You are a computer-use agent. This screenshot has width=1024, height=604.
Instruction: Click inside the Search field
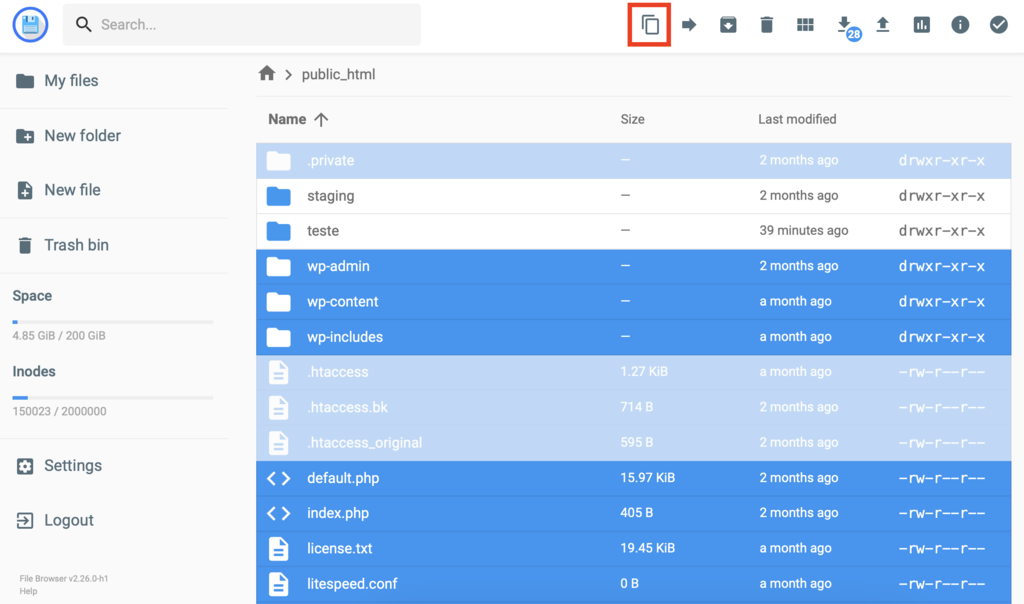[x=240, y=24]
